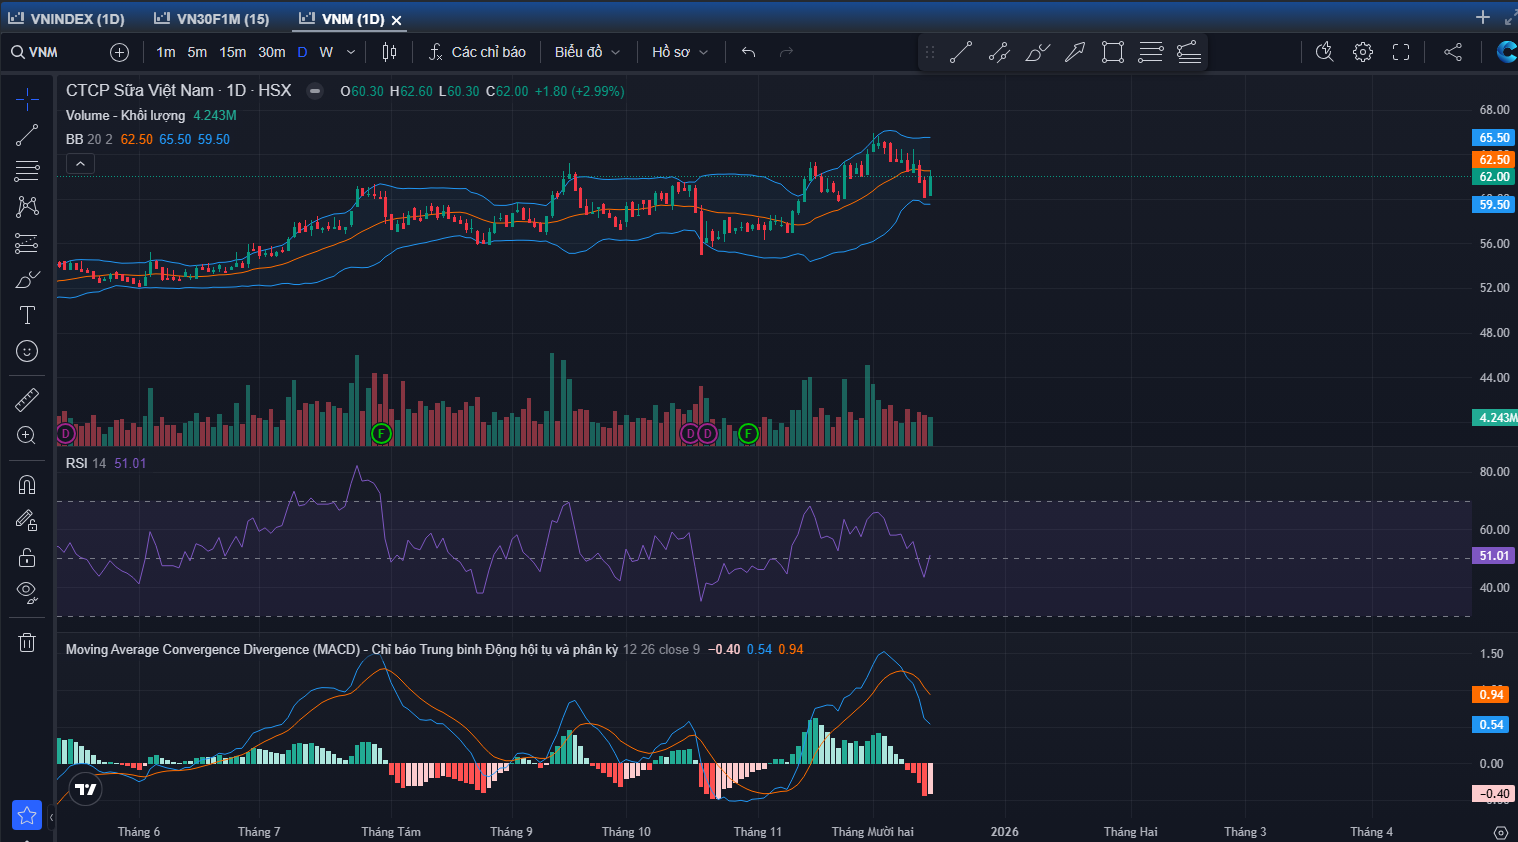Toggle hide all drawings eye icon
This screenshot has width=1518, height=842.
tap(27, 592)
